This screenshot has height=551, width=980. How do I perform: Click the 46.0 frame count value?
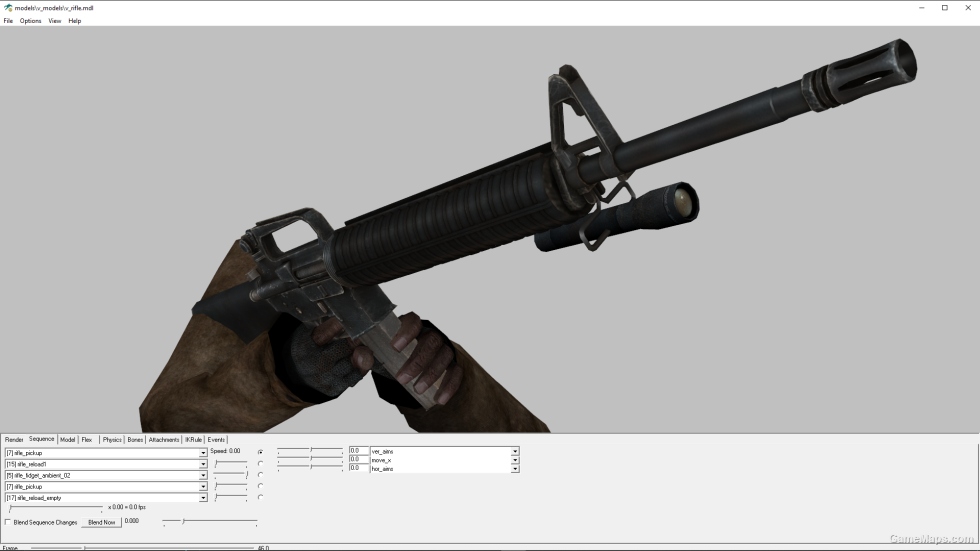(263, 548)
